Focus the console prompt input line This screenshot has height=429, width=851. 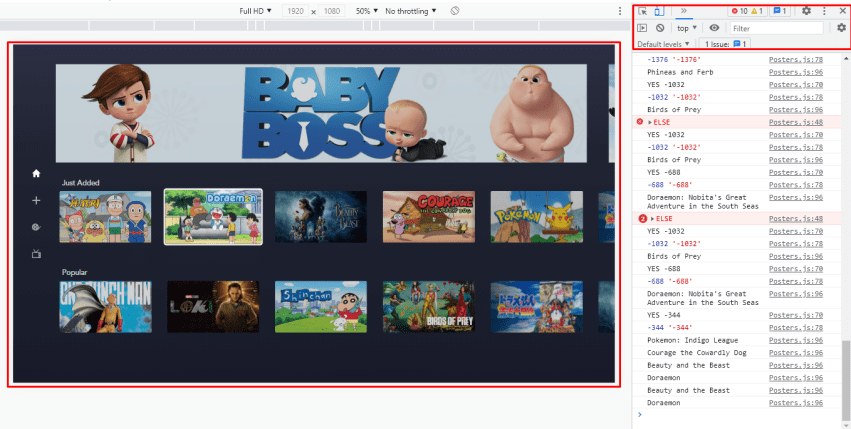pos(738,415)
